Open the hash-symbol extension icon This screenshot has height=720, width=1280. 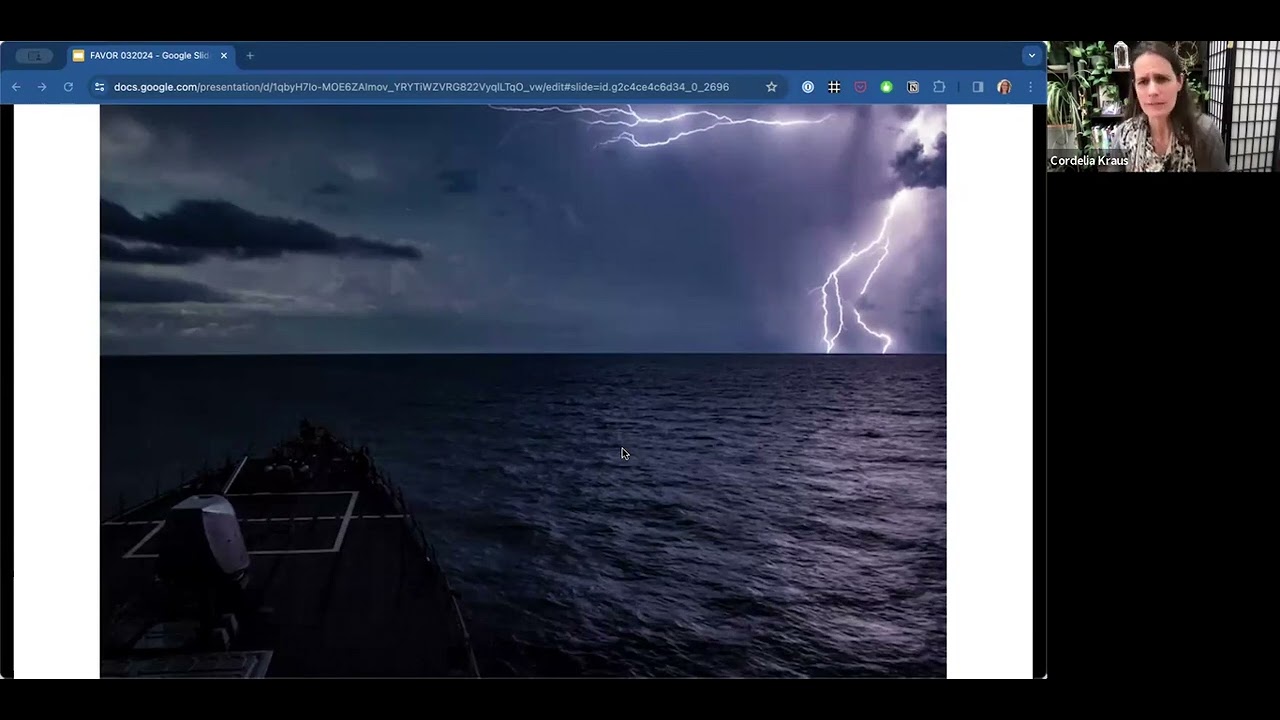[834, 87]
